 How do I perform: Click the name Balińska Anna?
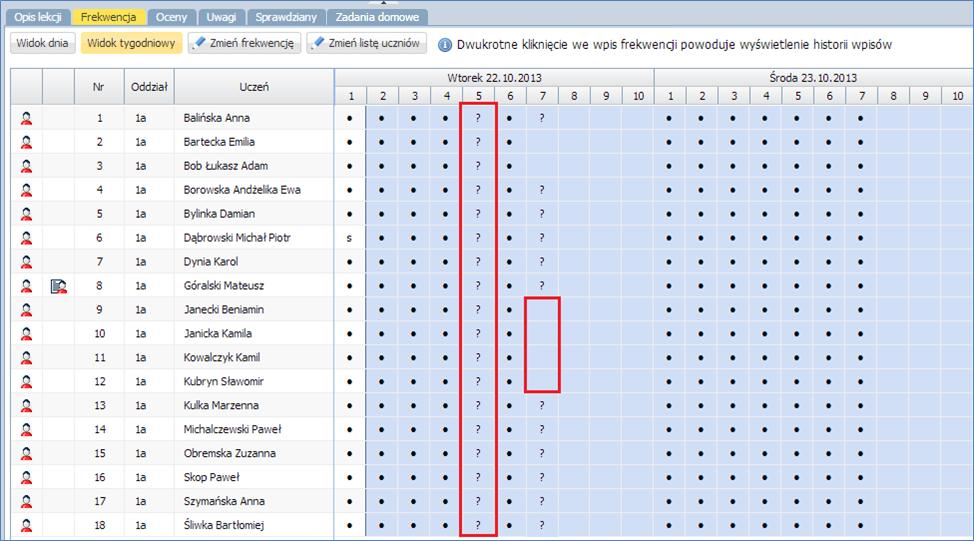217,118
